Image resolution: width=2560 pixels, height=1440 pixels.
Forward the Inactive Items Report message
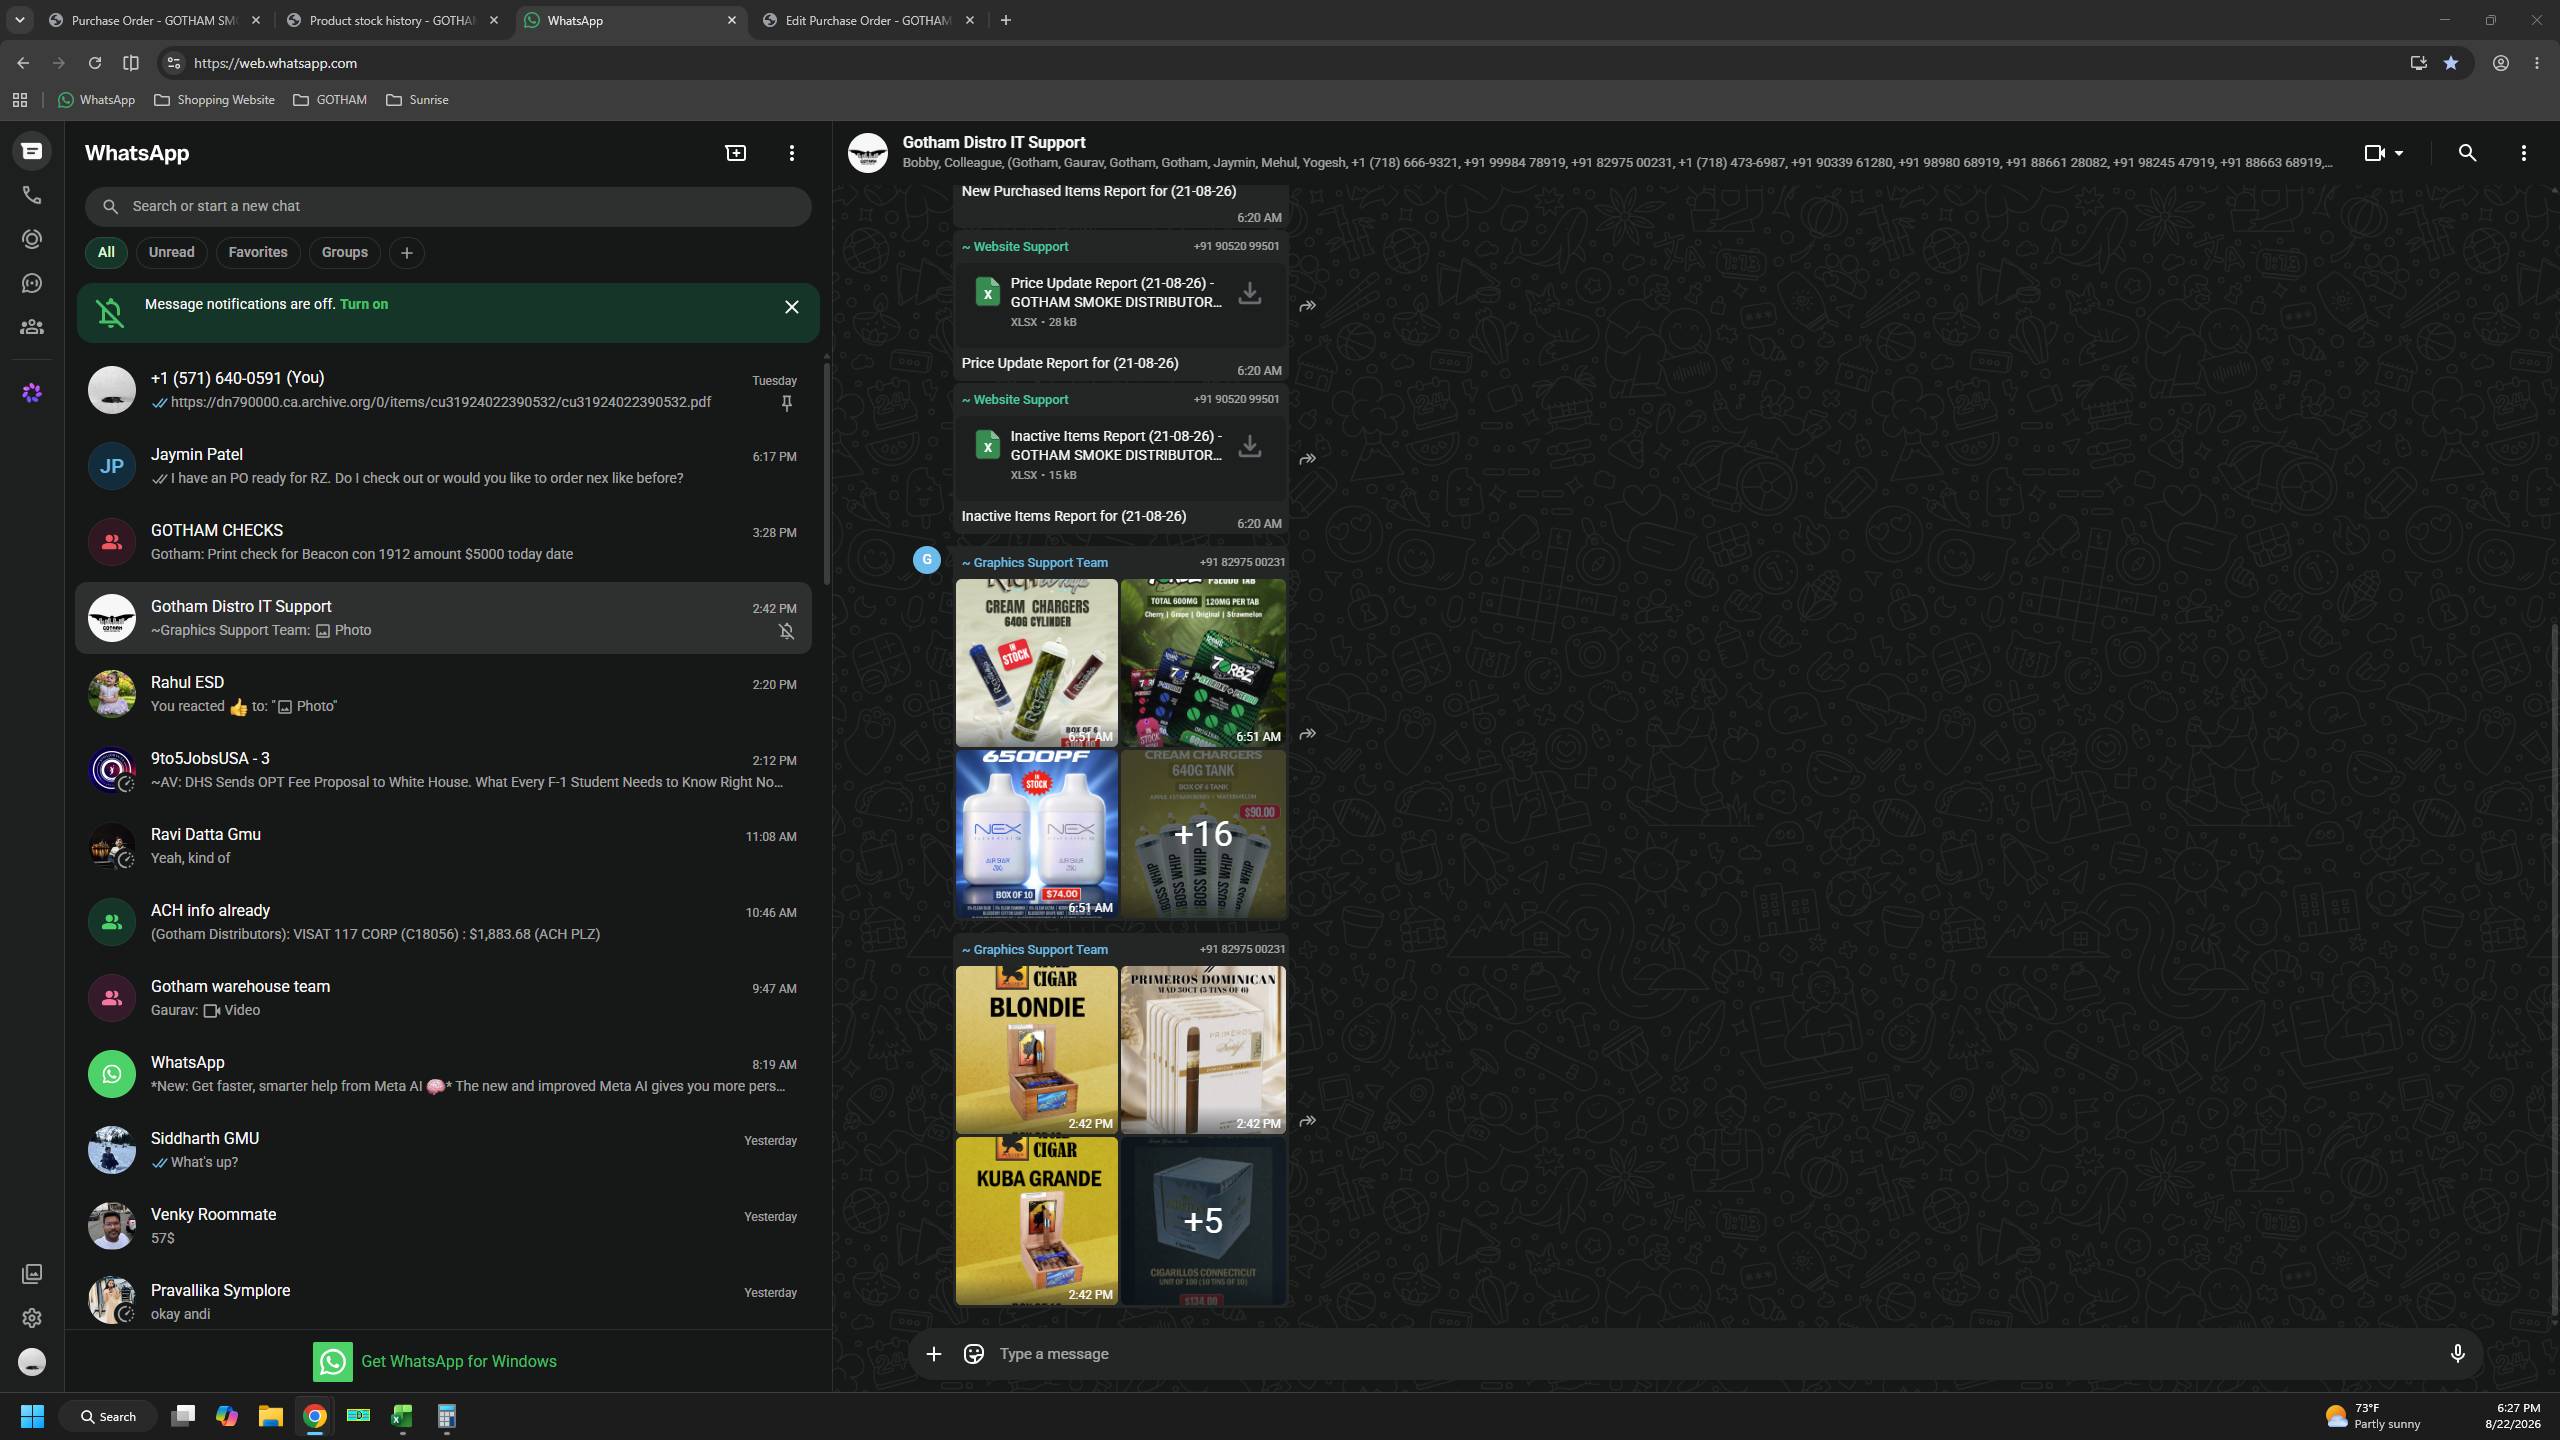click(x=1307, y=459)
